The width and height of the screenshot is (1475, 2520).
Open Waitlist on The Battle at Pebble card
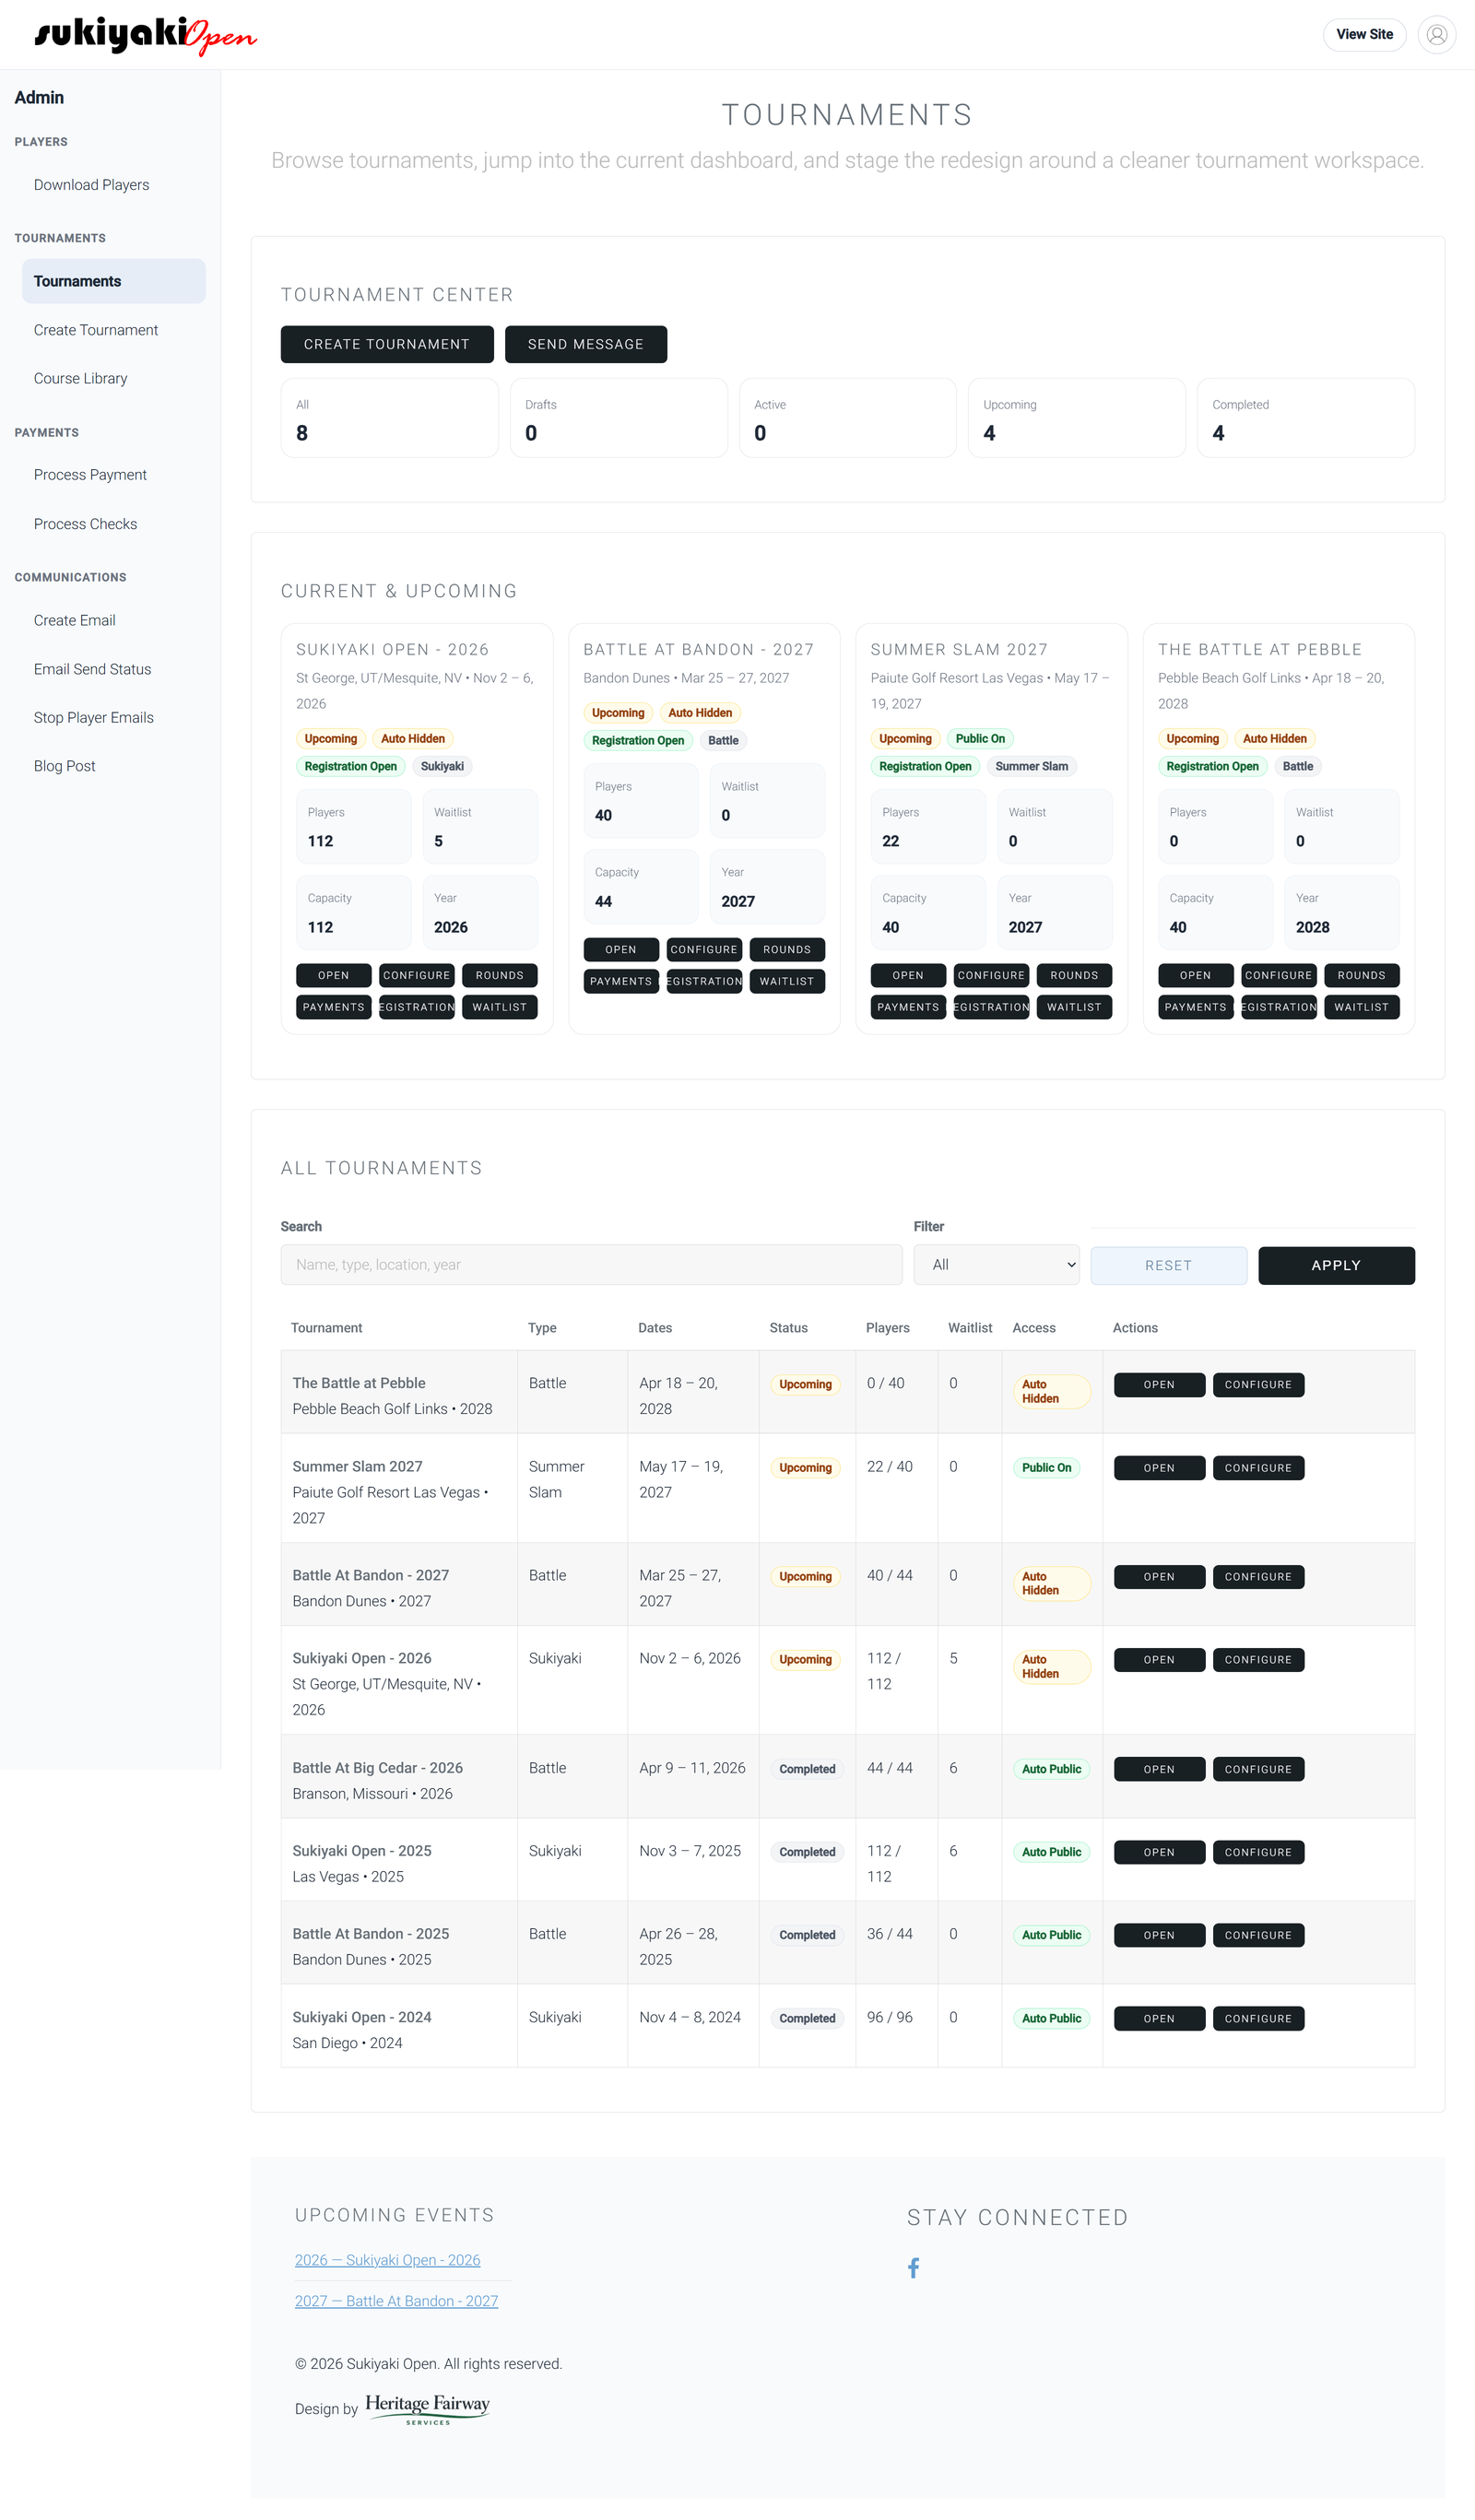1361,1007
